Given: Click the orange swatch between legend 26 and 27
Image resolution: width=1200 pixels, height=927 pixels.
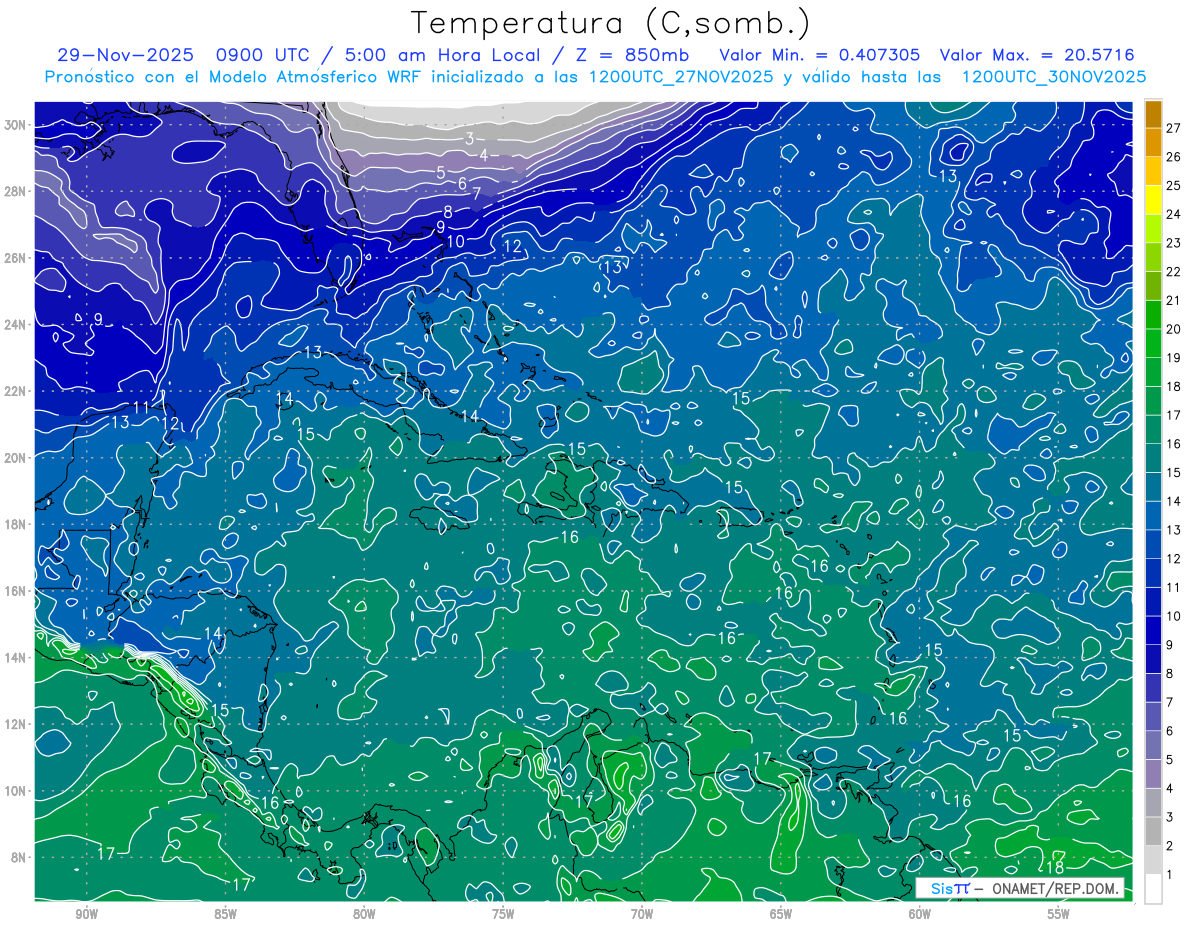Looking at the screenshot, I should click(x=1153, y=143).
